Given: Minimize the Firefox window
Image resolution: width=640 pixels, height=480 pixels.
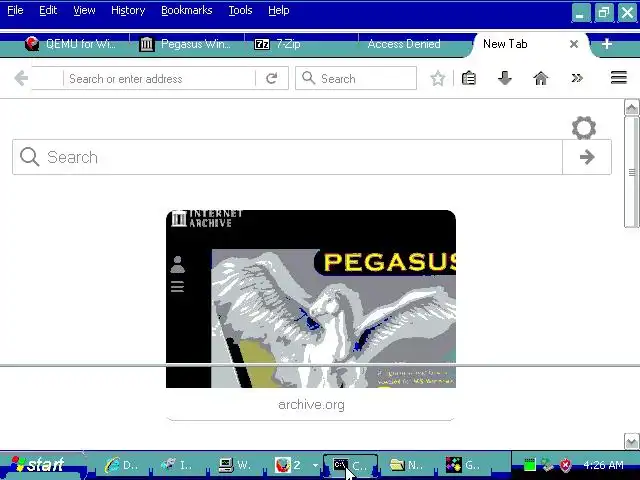Looking at the screenshot, I should point(580,12).
